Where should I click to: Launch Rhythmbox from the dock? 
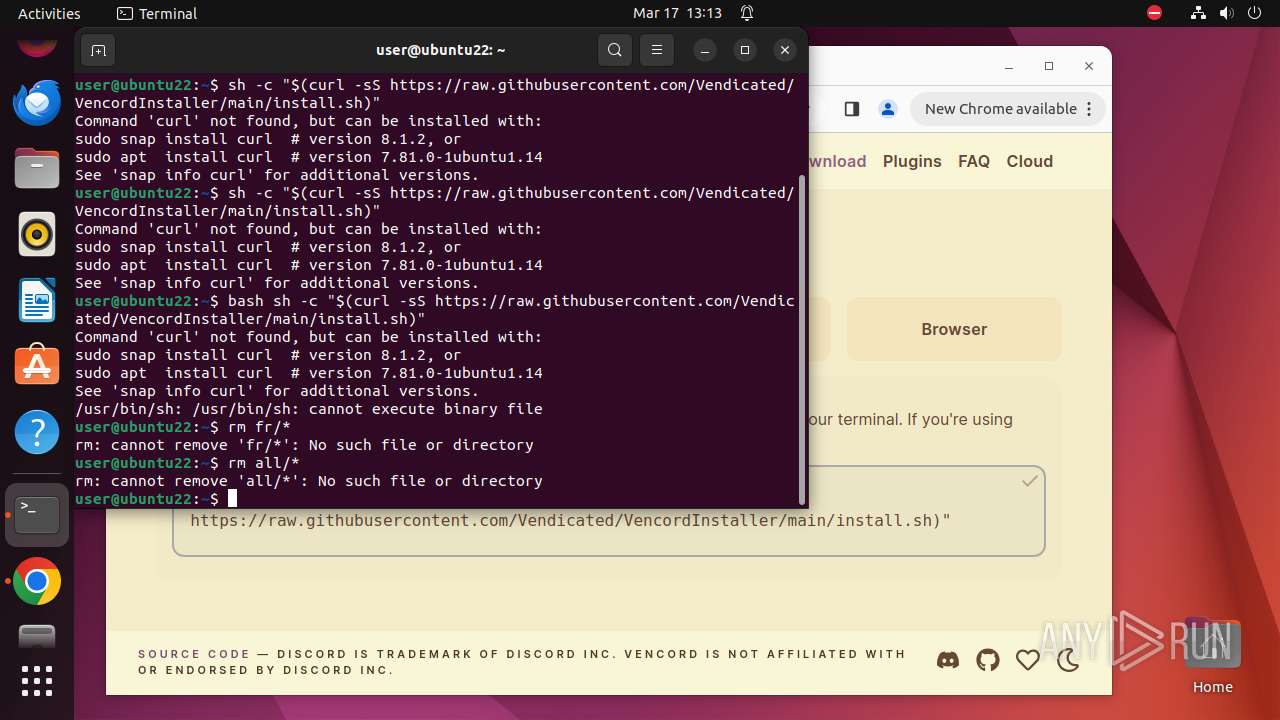pyautogui.click(x=37, y=234)
